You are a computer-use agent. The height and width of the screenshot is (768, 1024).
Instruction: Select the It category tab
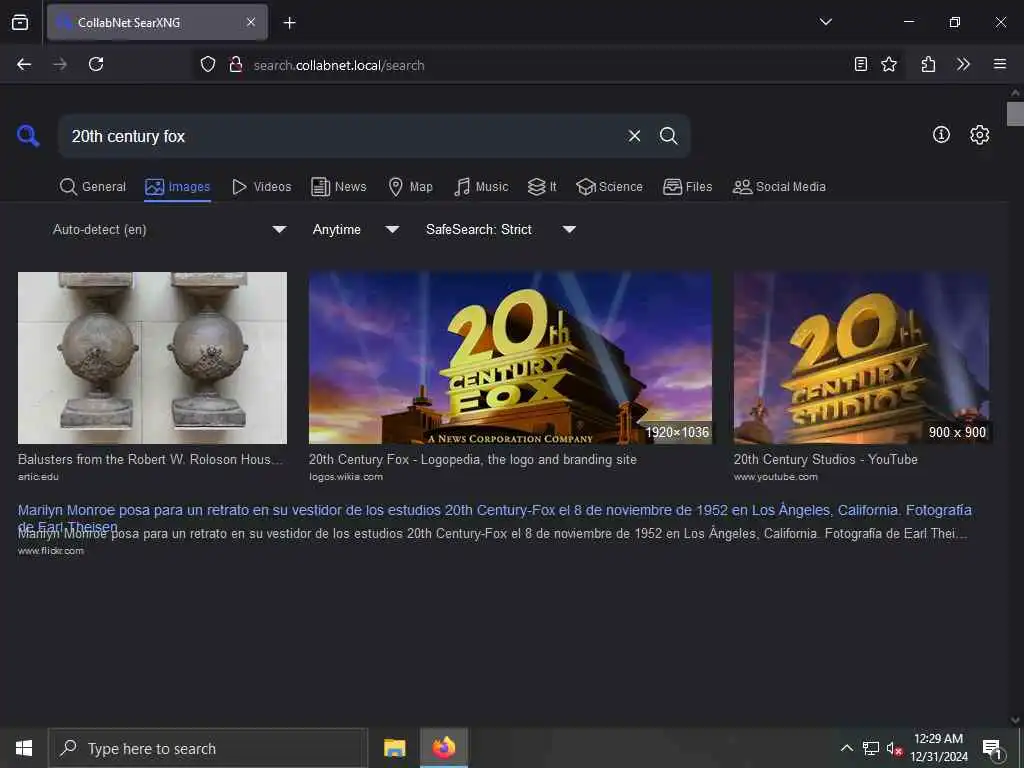[x=542, y=187]
